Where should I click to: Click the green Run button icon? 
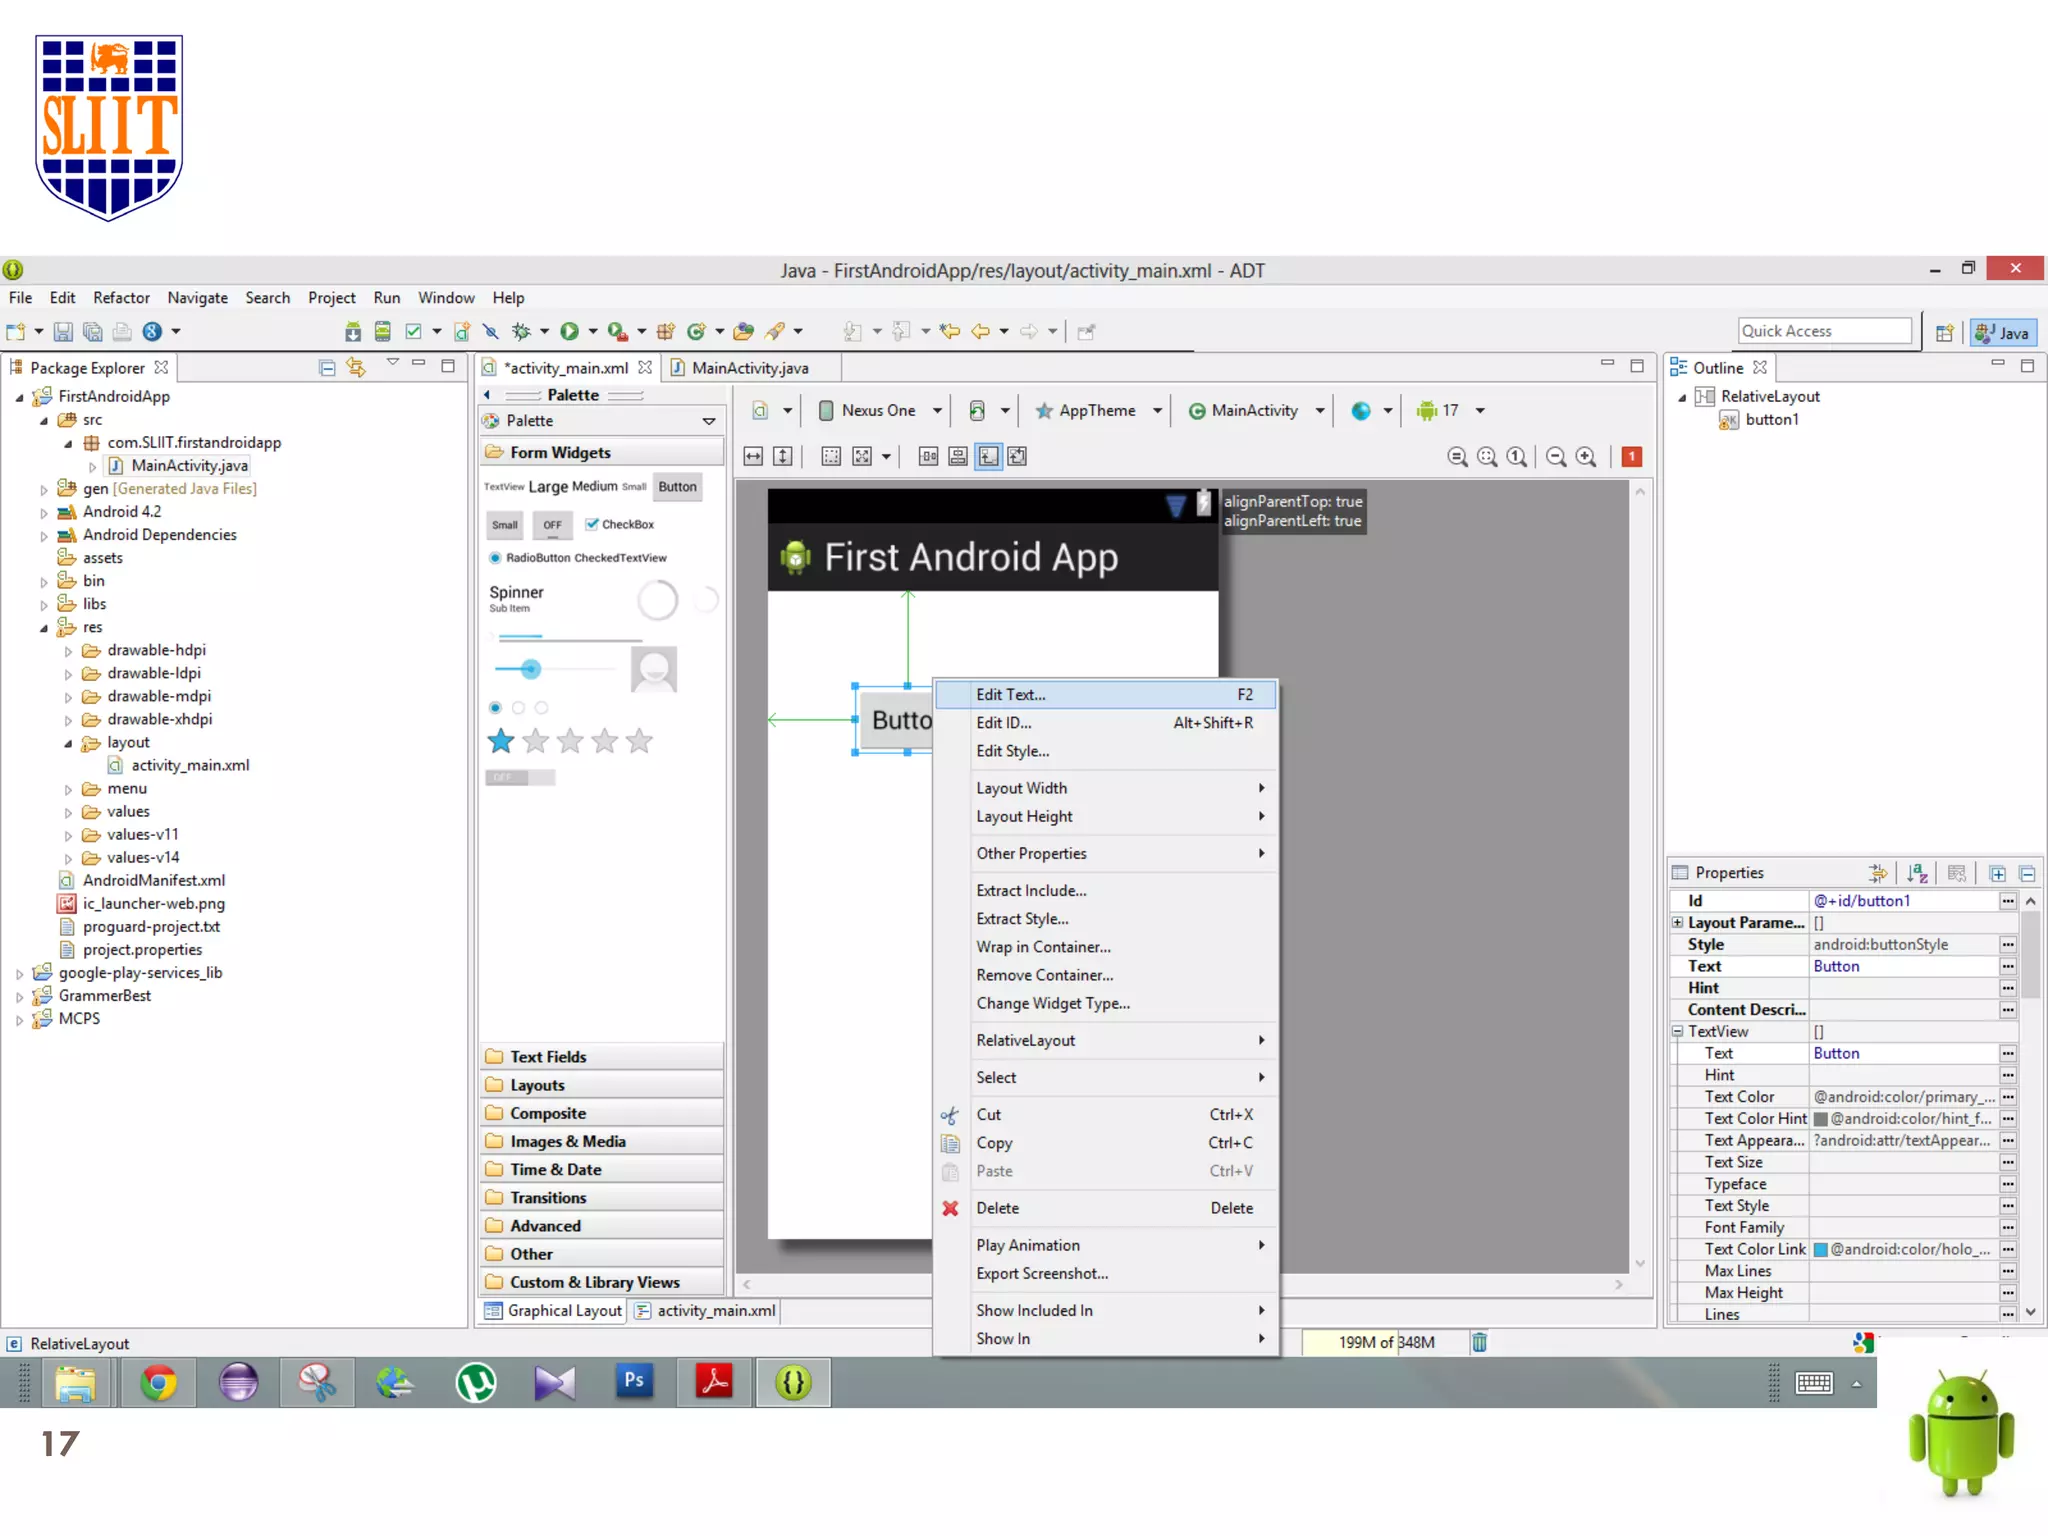coord(569,331)
